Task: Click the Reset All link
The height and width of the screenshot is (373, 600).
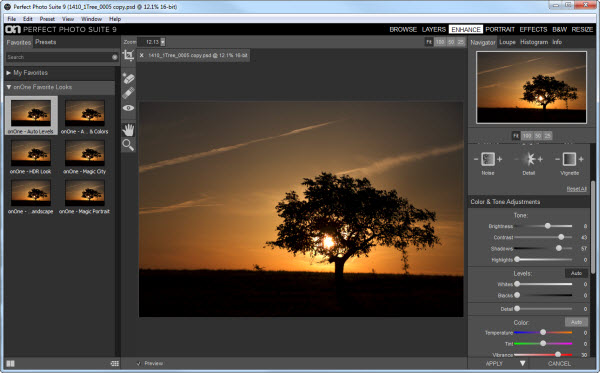Action: point(576,189)
